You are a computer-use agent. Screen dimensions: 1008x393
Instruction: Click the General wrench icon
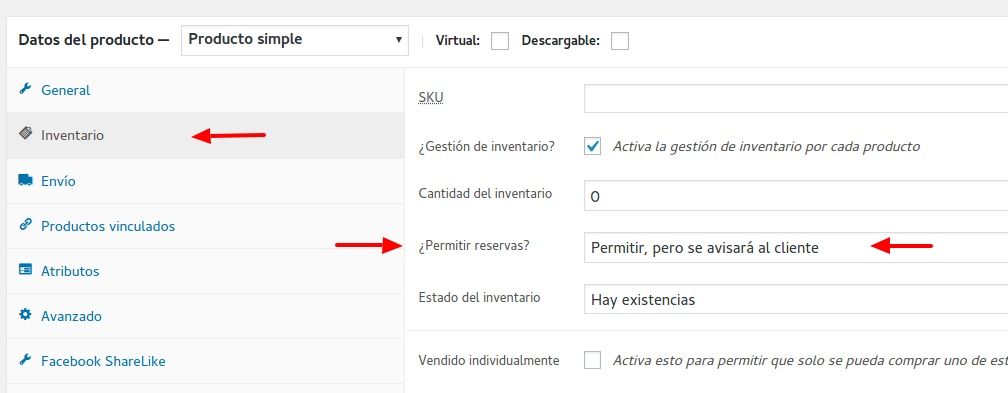click(x=26, y=89)
